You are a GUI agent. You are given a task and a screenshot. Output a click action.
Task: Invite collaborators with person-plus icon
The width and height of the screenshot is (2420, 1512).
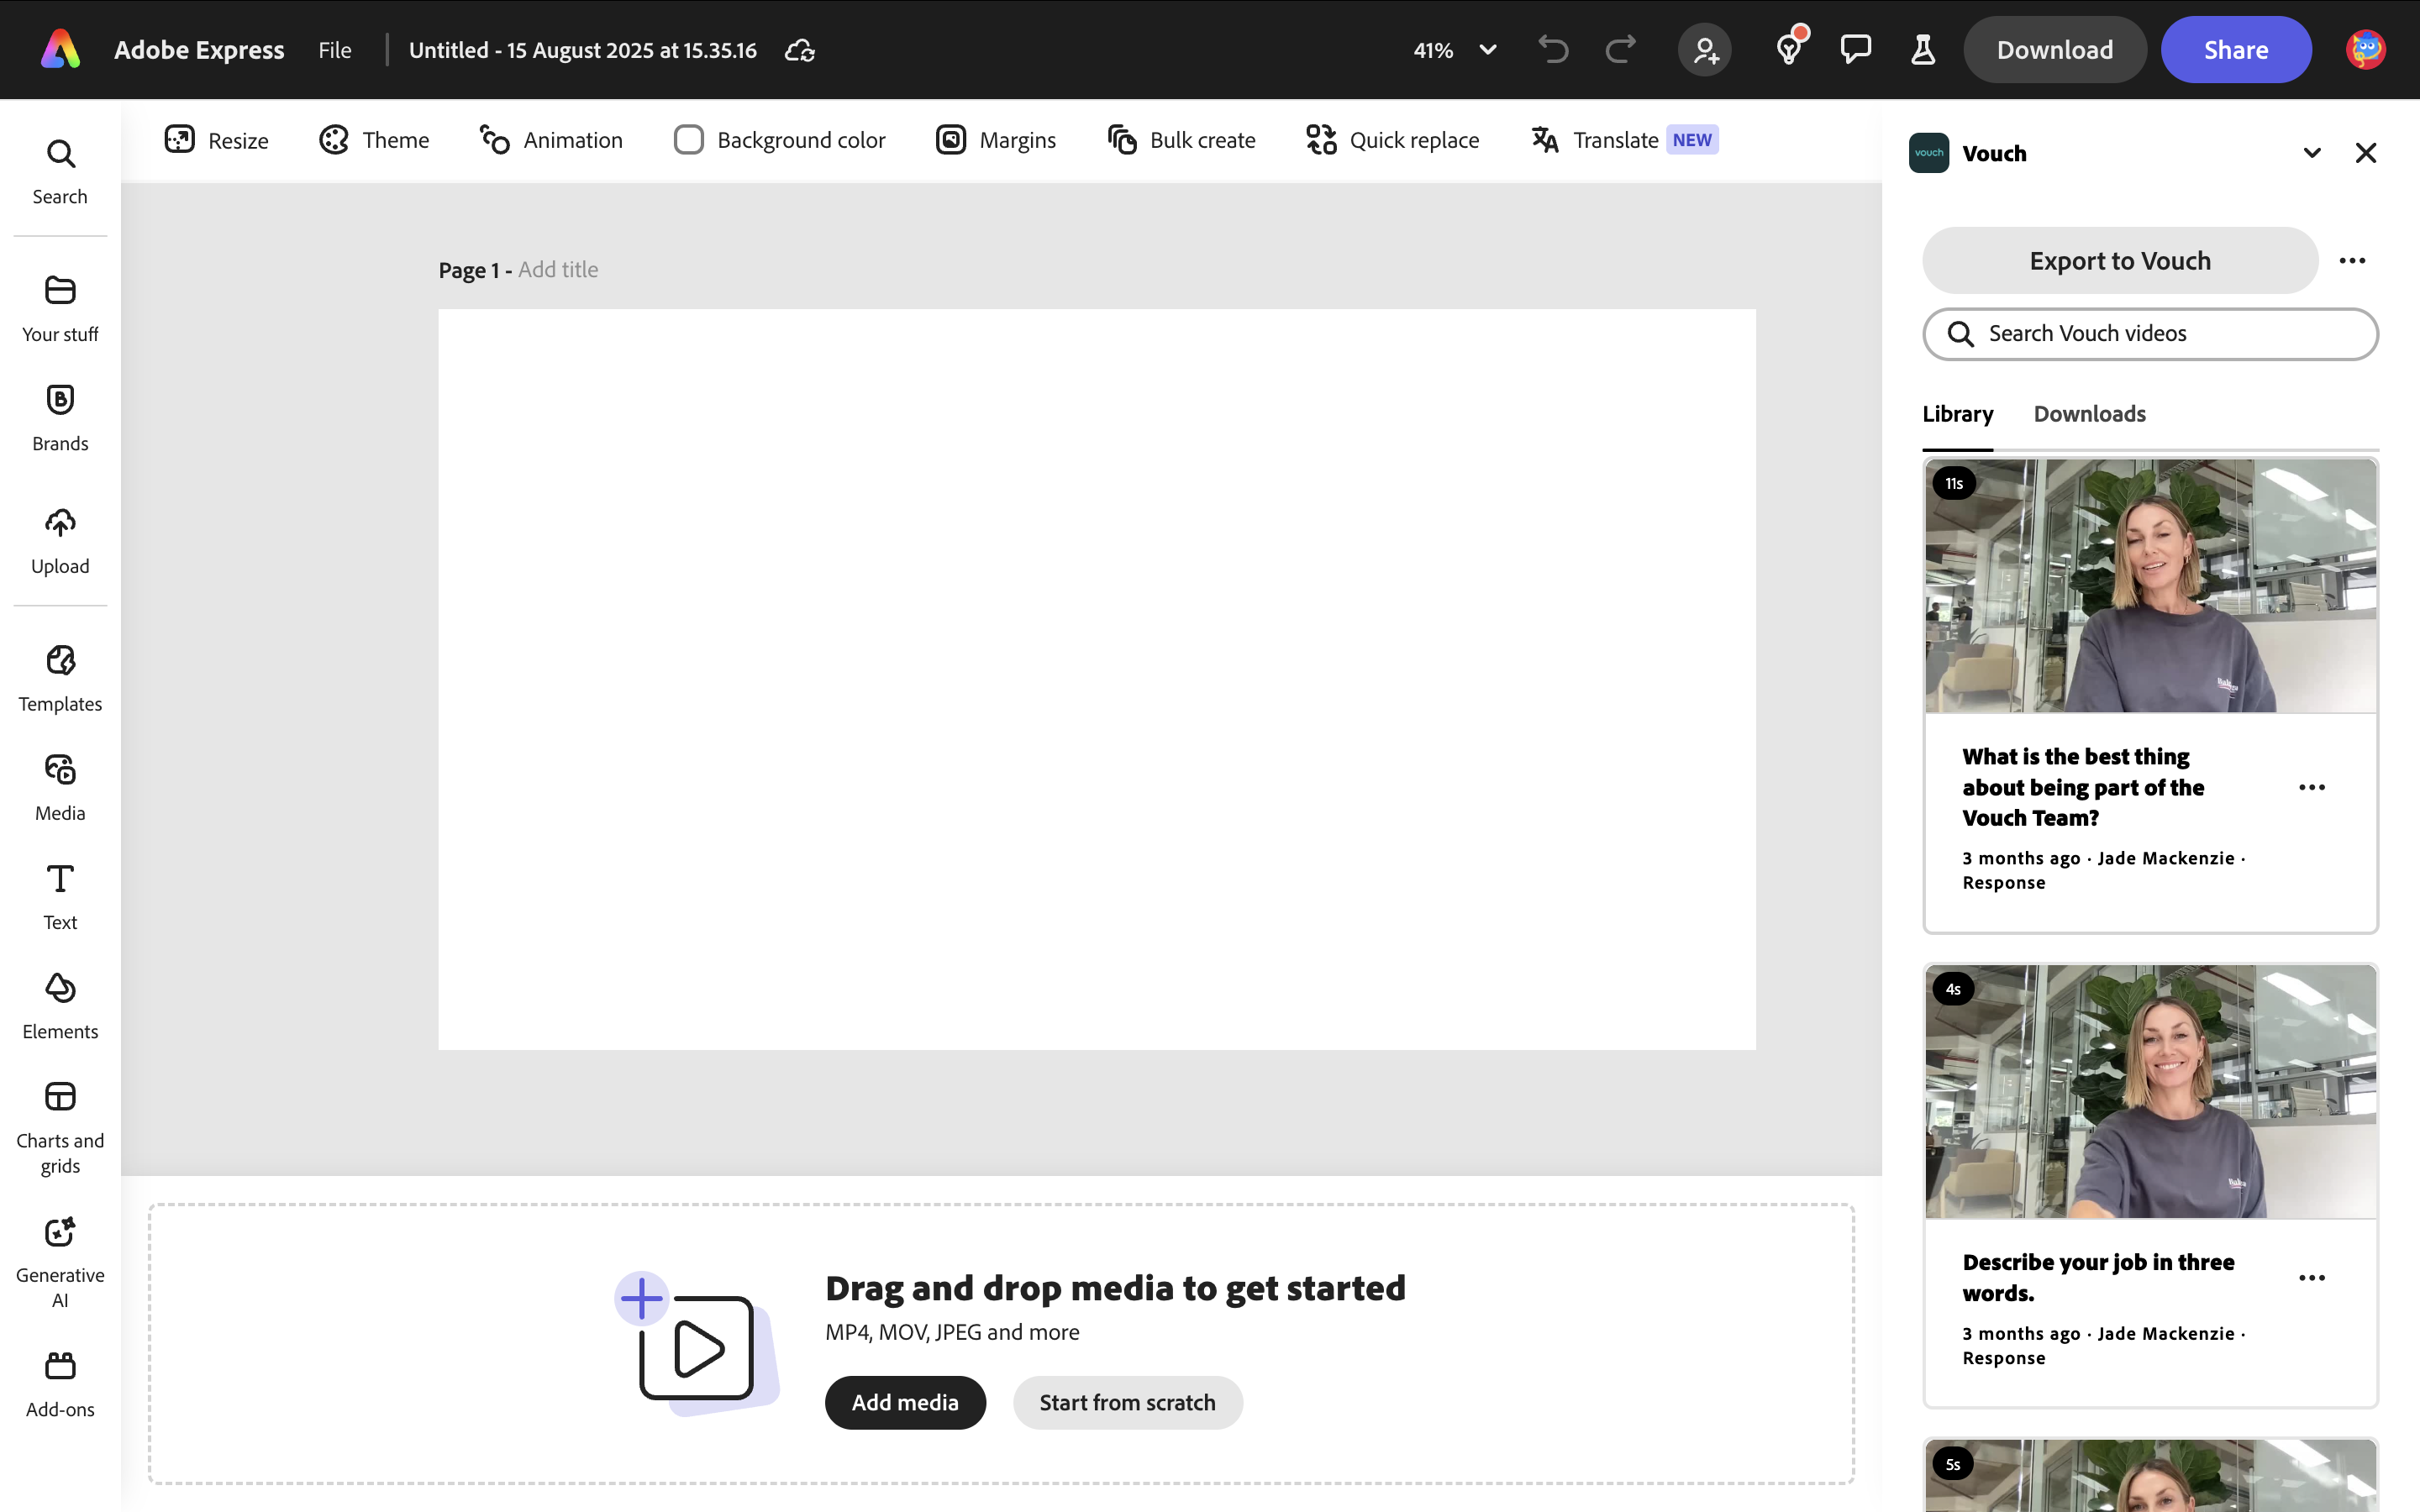[x=1705, y=49]
